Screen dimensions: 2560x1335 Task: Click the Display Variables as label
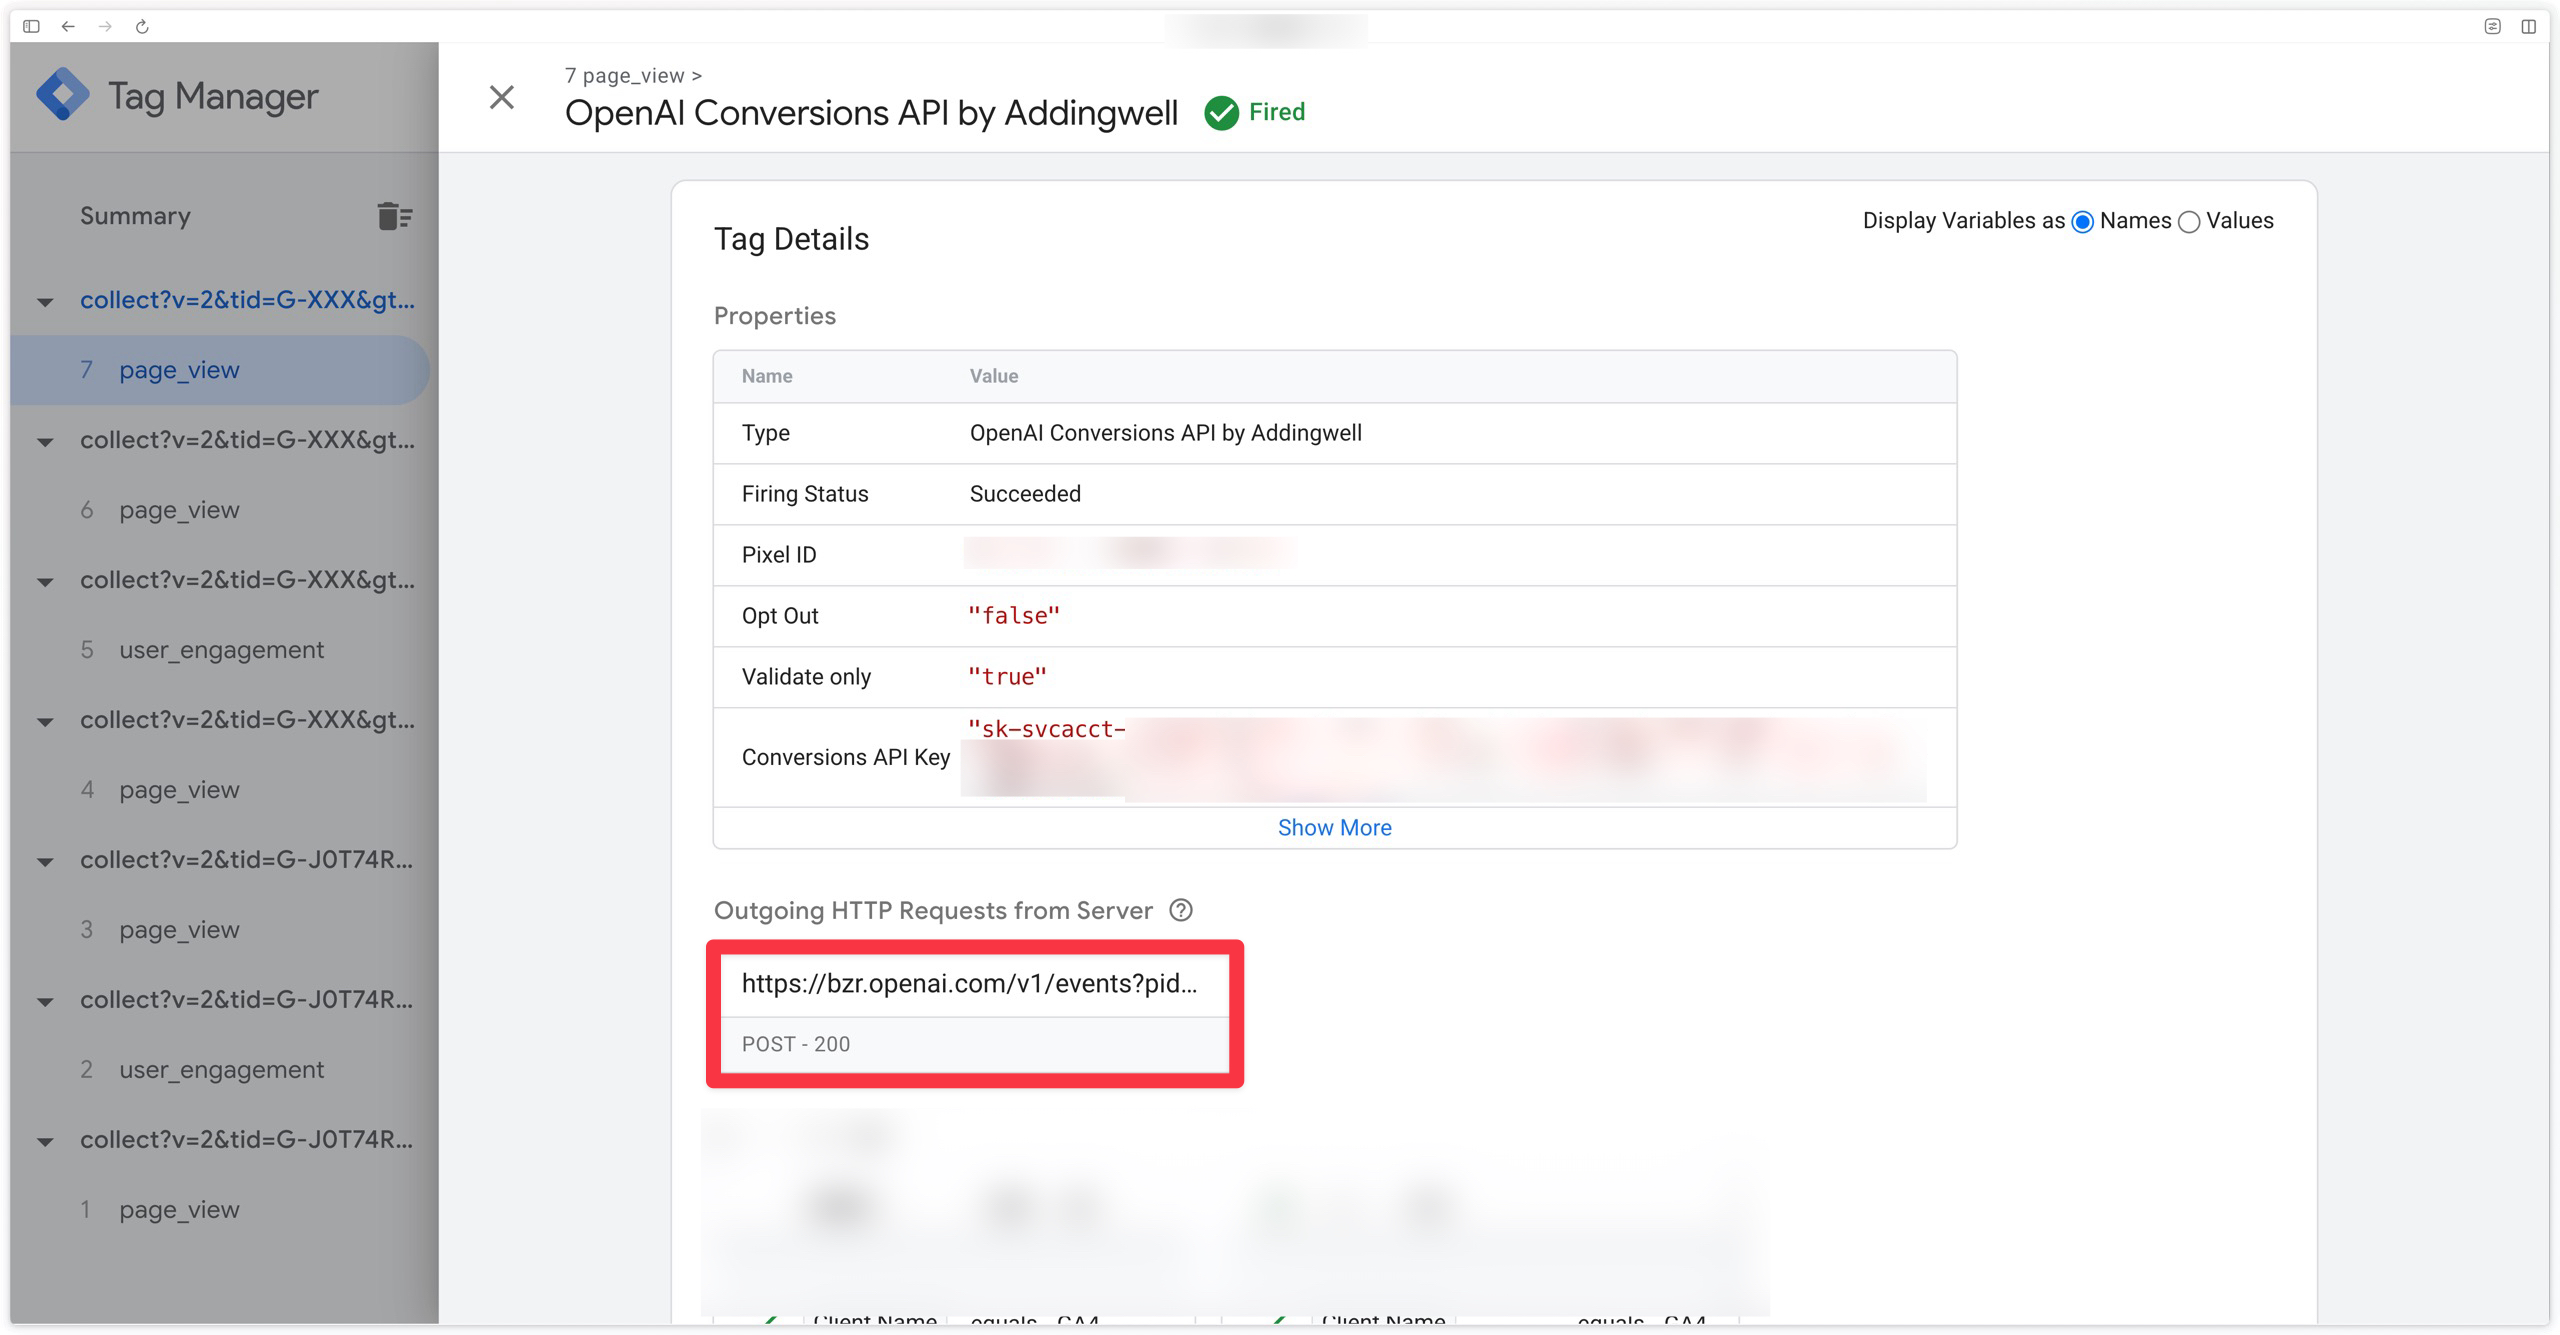[1963, 221]
